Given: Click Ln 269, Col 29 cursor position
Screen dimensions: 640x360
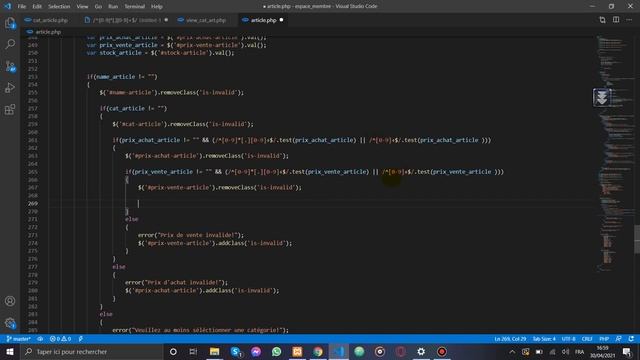Looking at the screenshot, I should coord(510,339).
